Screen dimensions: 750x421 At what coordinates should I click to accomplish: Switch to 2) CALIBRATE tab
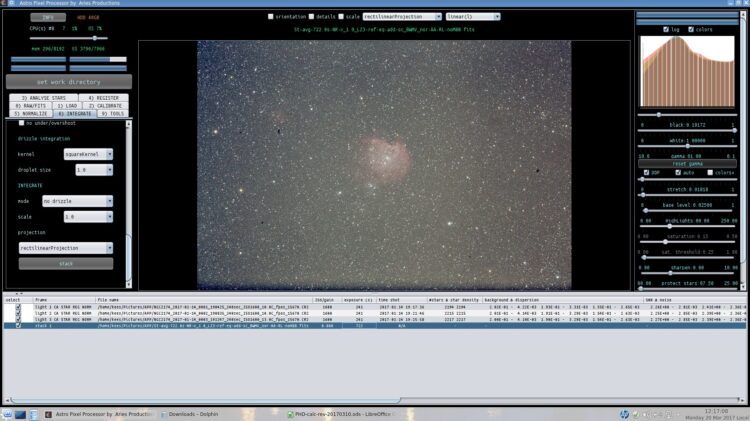tap(105, 106)
